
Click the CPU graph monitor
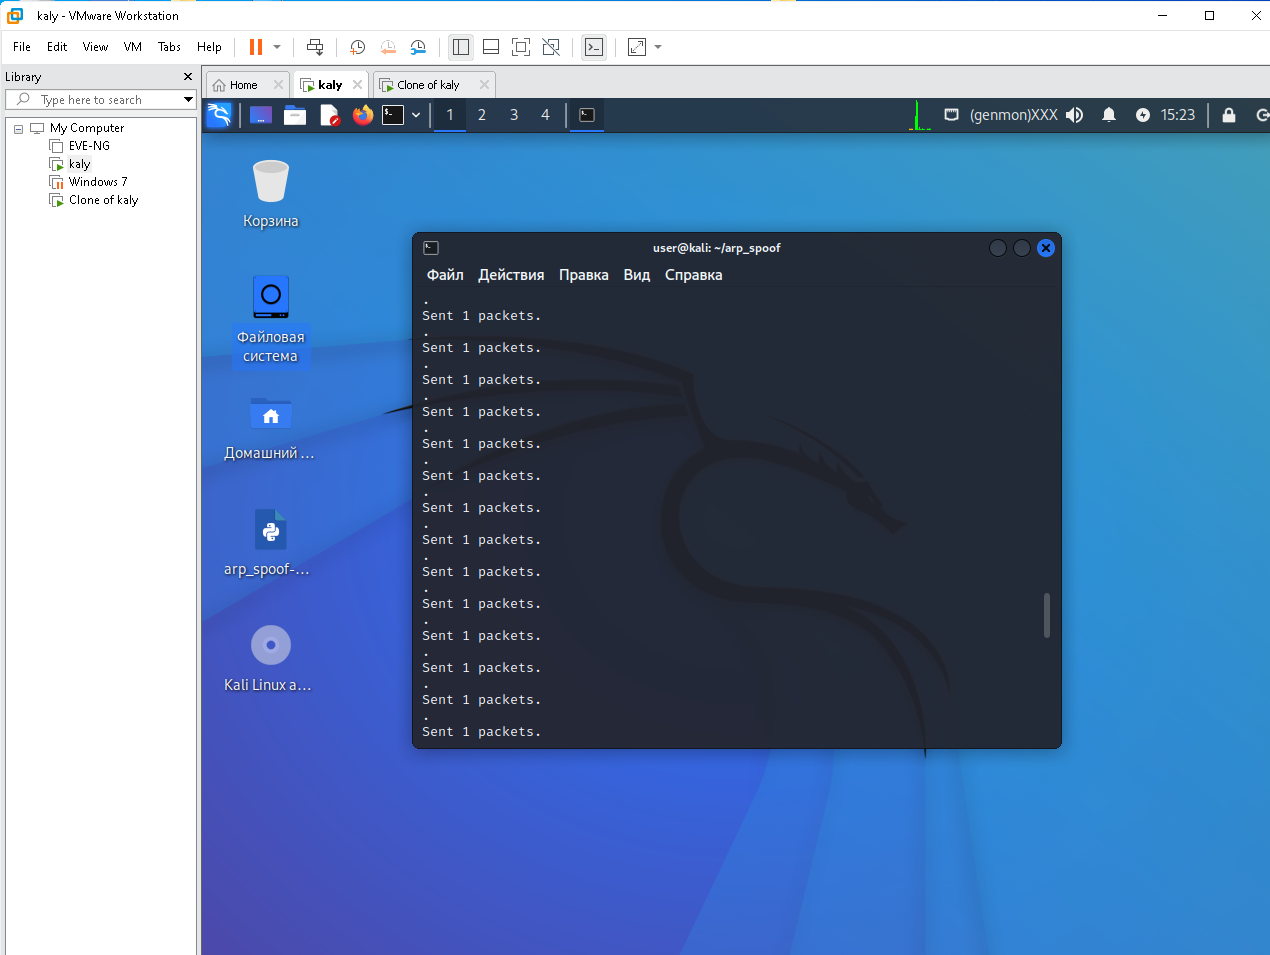(x=920, y=115)
